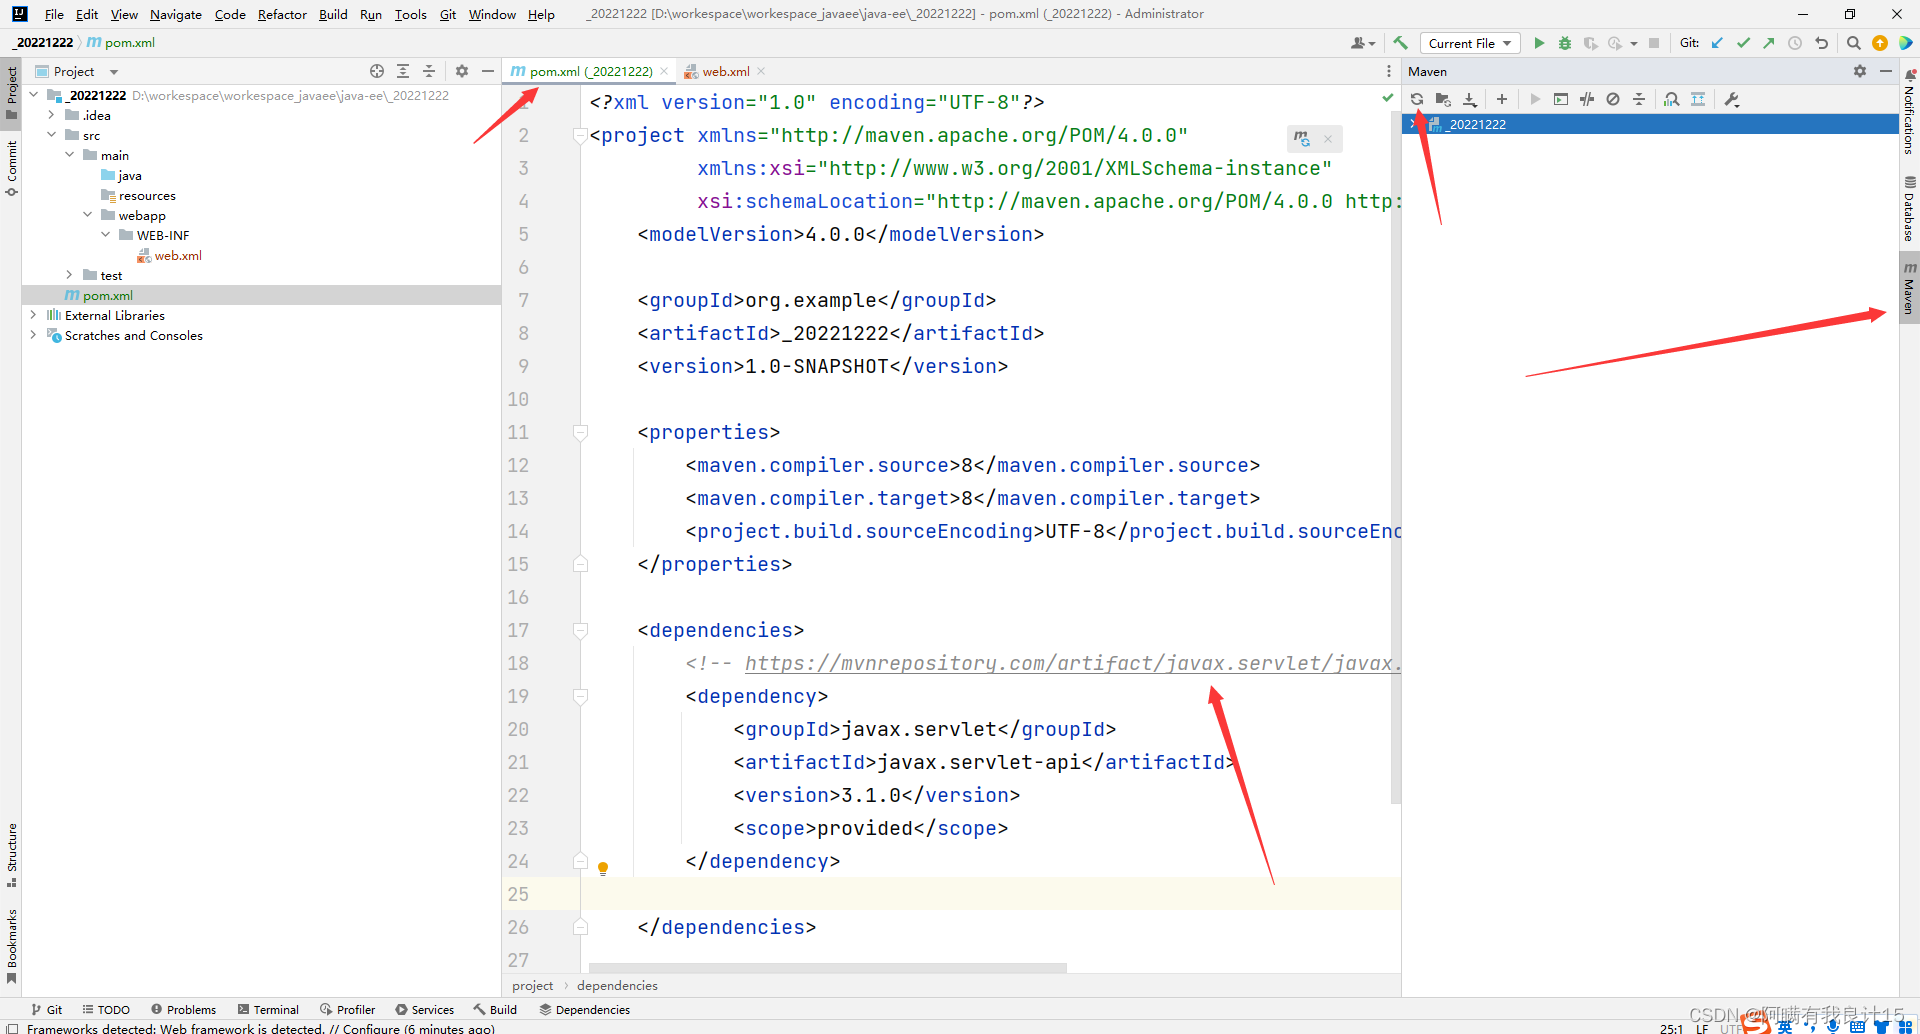Image resolution: width=1920 pixels, height=1034 pixels.
Task: Toggle skip tests mode in Maven
Action: [x=1613, y=99]
